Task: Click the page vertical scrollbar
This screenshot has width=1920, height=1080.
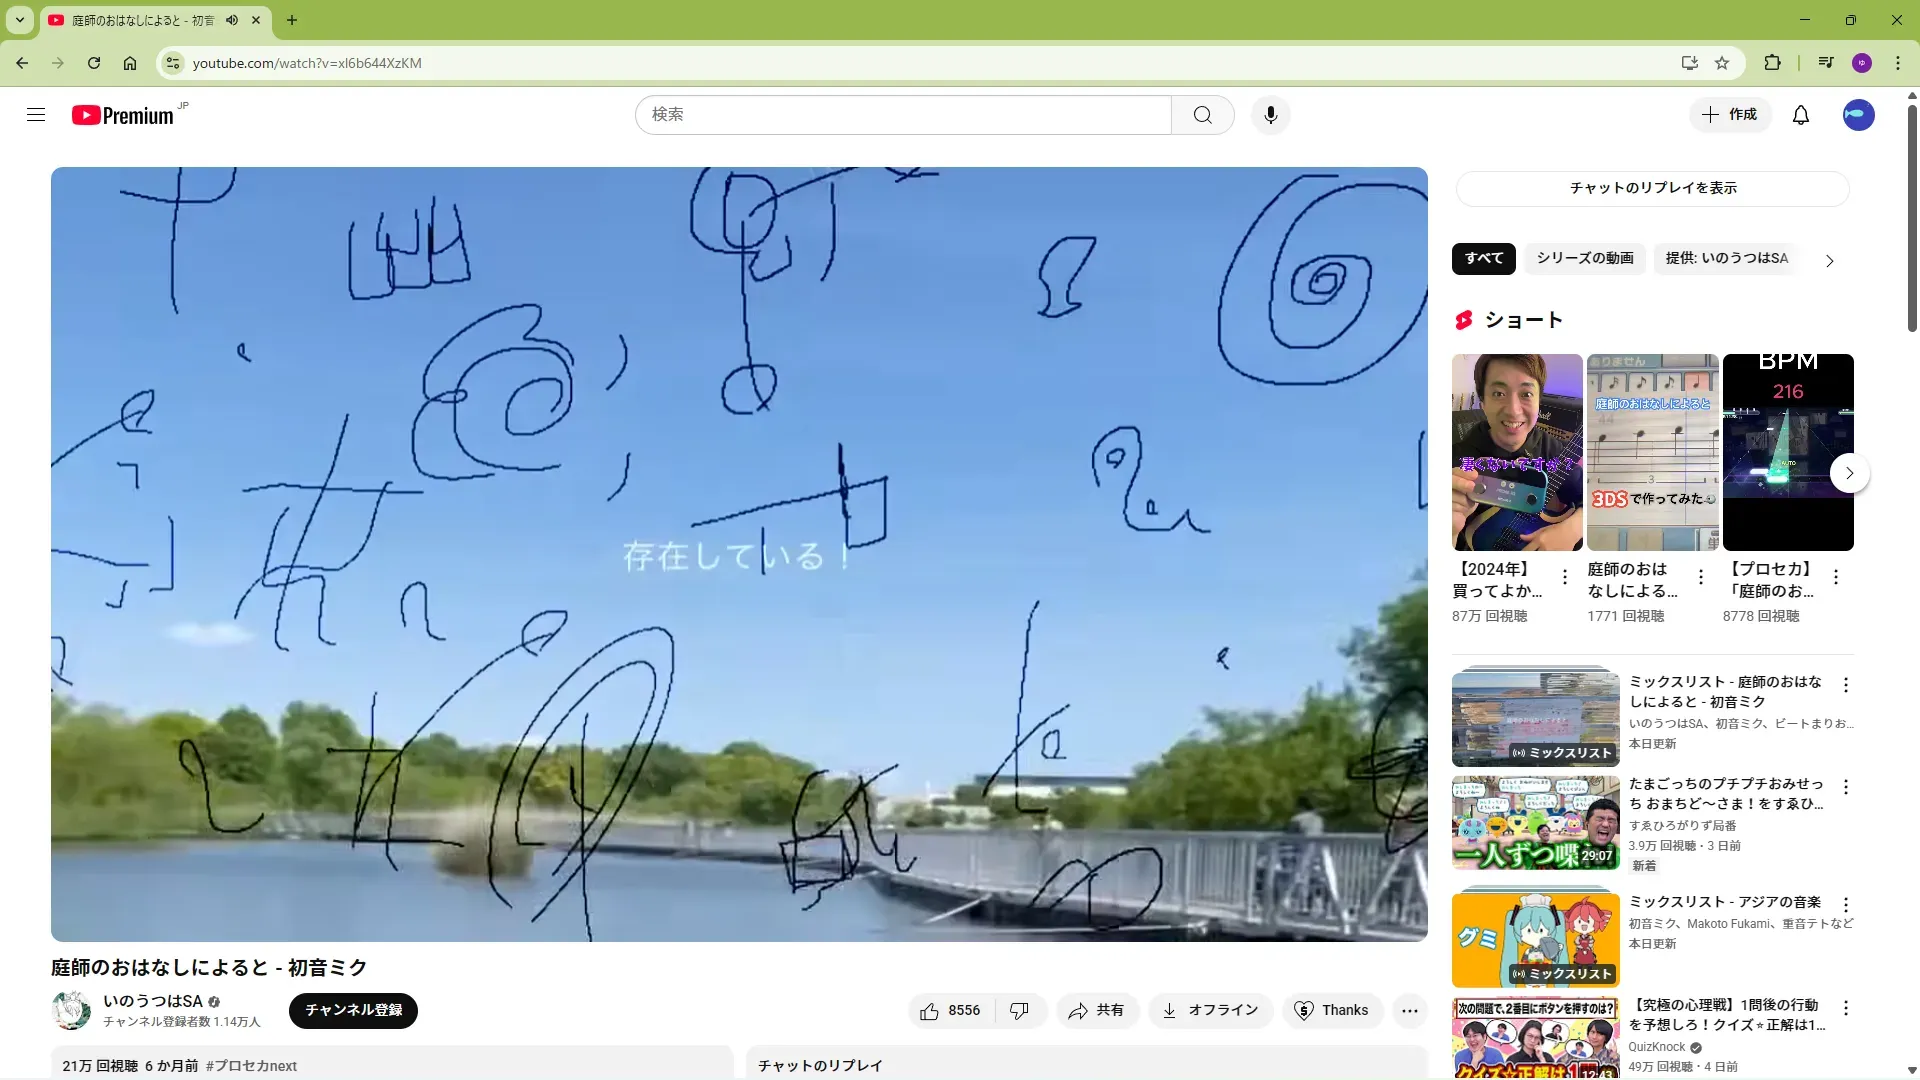Action: coord(1912,220)
